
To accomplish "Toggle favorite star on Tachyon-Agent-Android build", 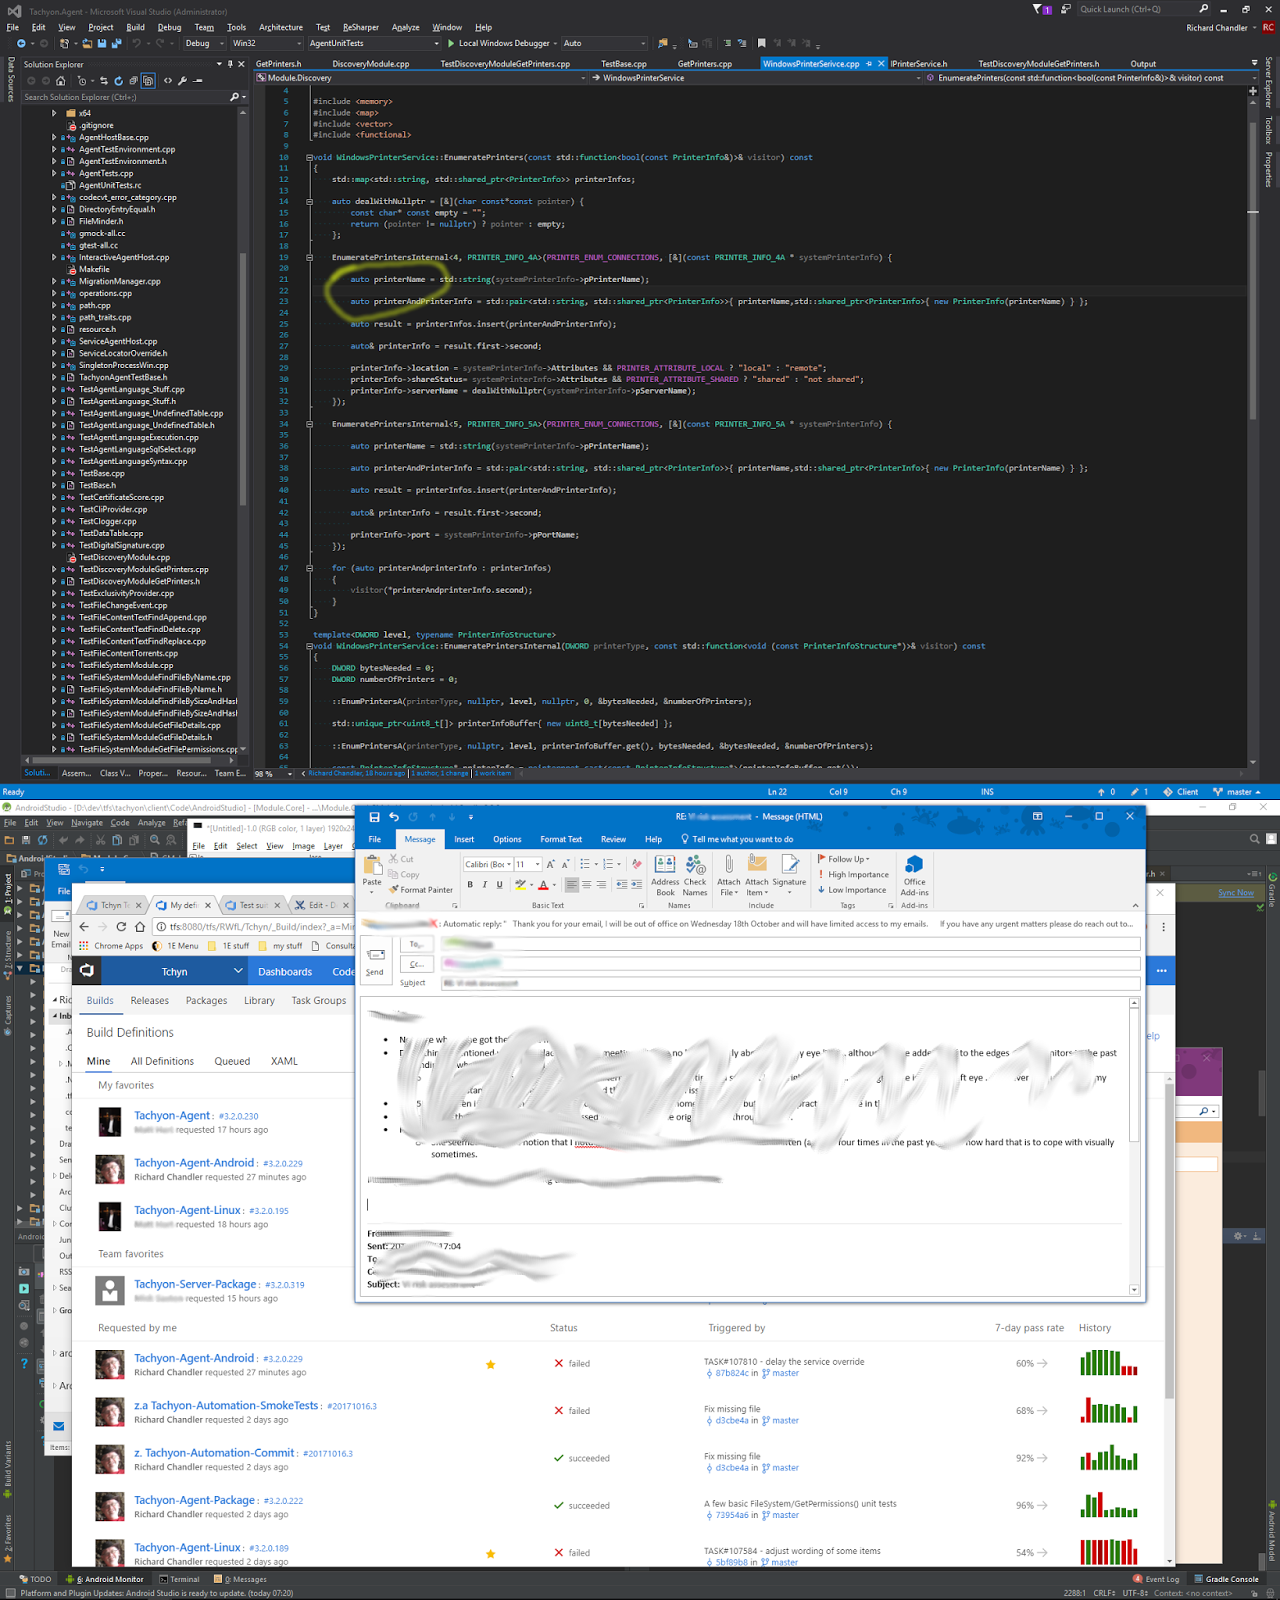I will [x=490, y=1364].
